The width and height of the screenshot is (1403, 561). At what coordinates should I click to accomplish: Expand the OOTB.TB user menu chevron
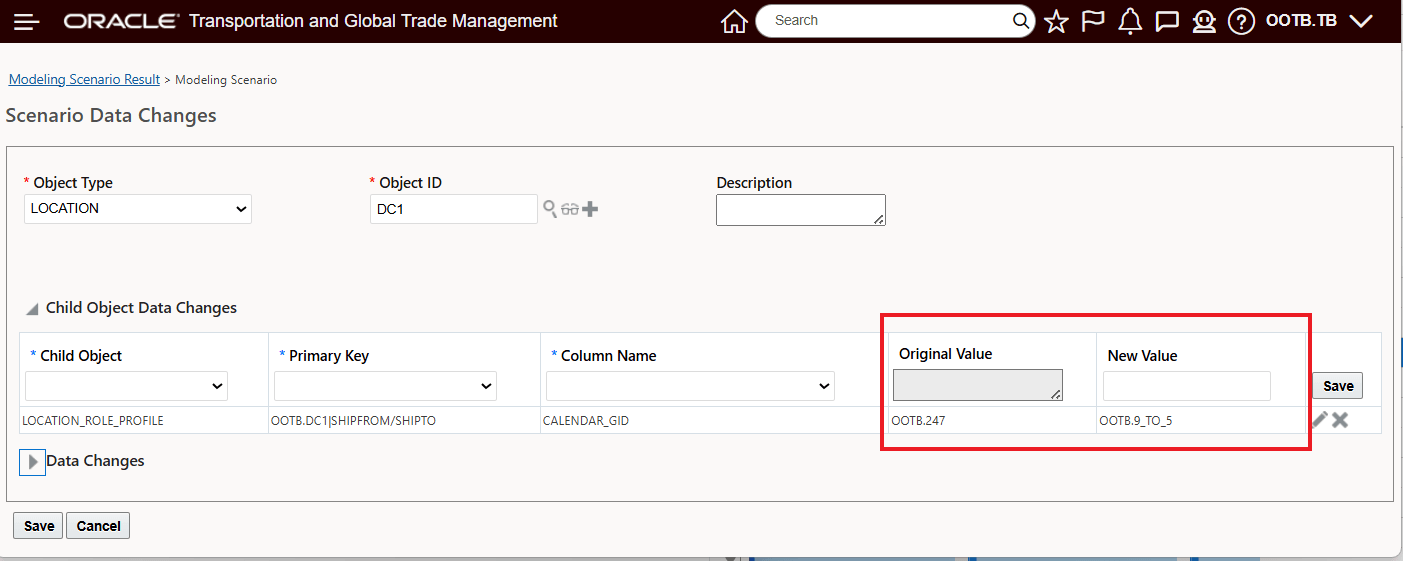(x=1361, y=21)
